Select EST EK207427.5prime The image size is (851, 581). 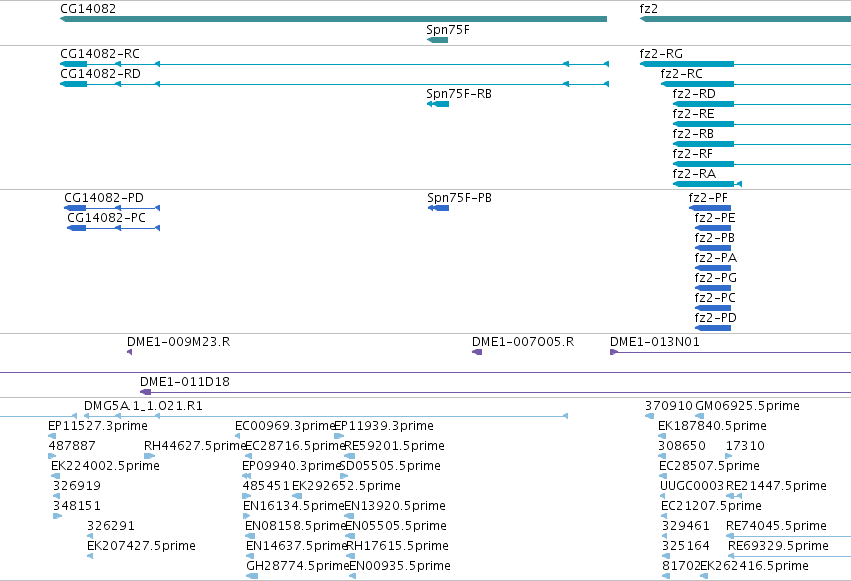[90, 556]
